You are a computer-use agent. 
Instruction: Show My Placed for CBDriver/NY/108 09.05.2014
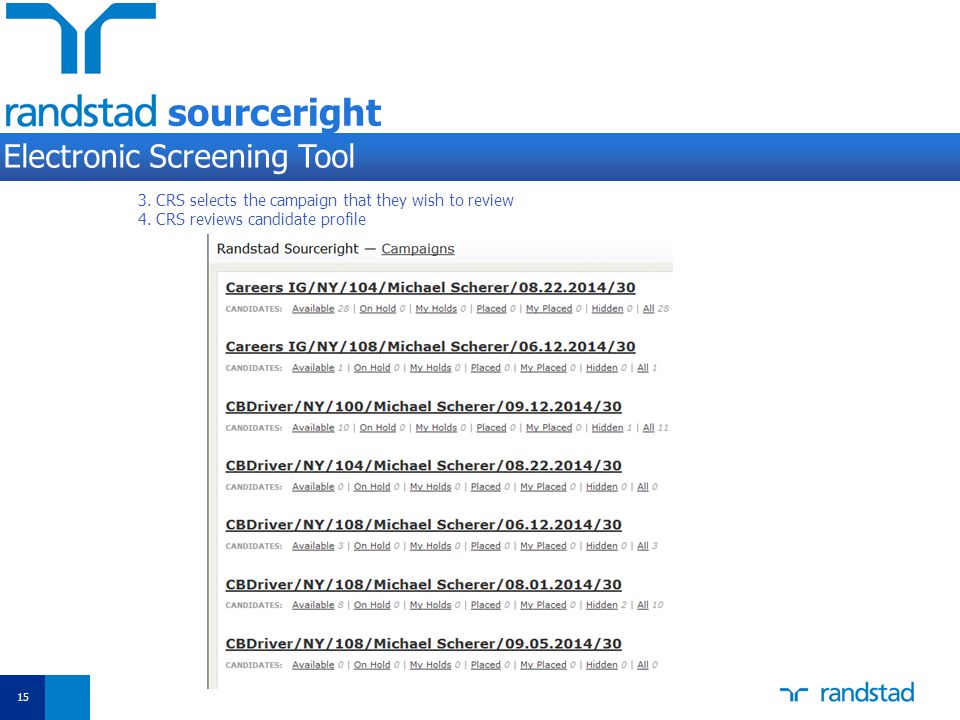(x=543, y=665)
